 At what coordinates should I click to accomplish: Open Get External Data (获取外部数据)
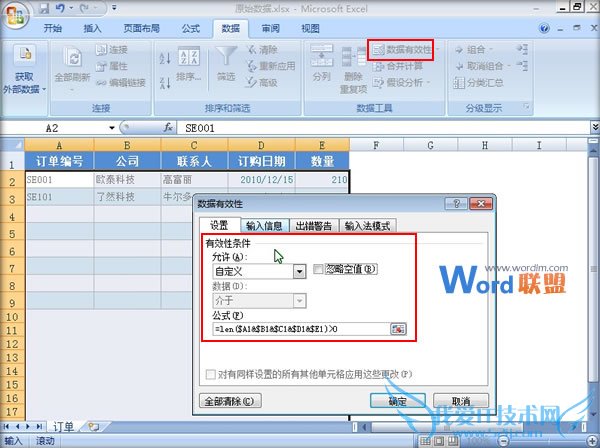(x=24, y=71)
